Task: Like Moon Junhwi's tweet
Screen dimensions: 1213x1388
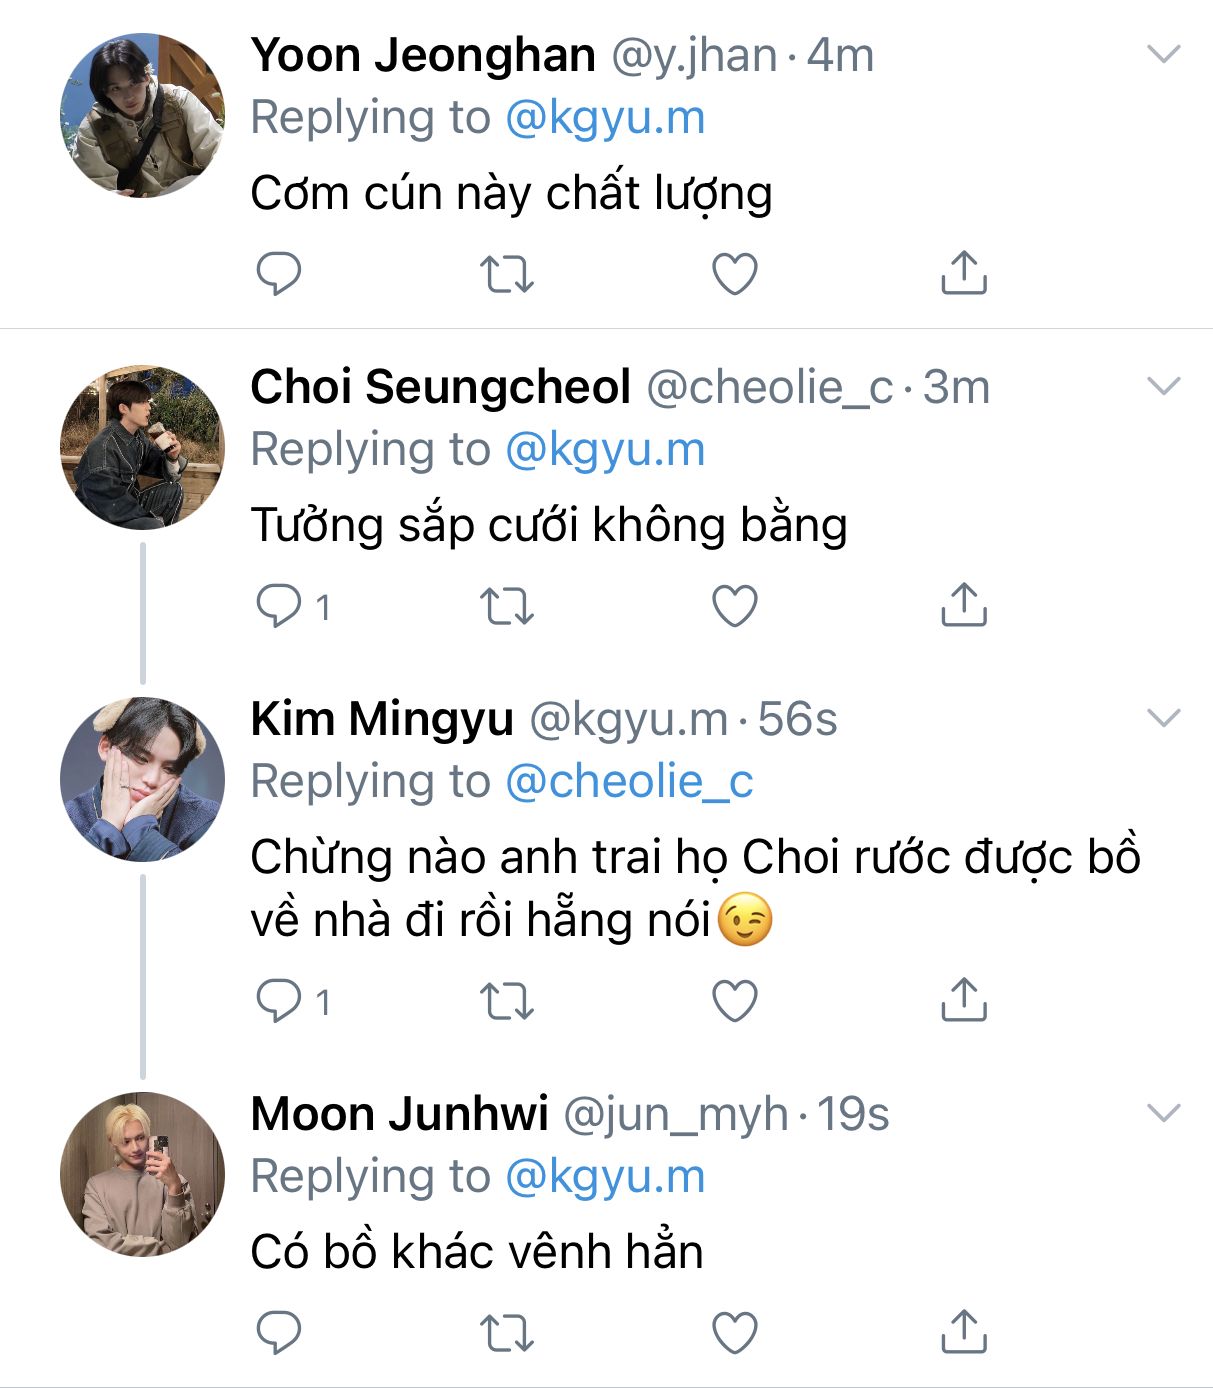Action: click(x=734, y=1332)
